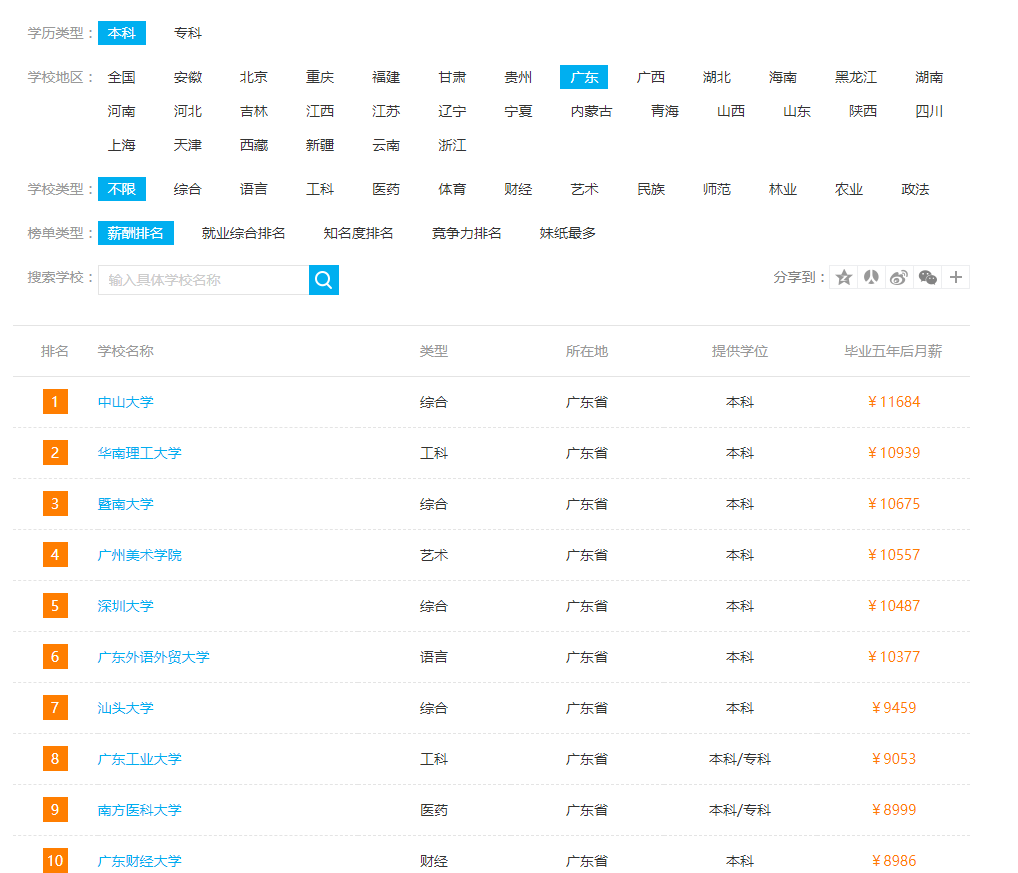The height and width of the screenshot is (873, 1018).
Task: Select 江苏 region filter
Action: pos(386,111)
